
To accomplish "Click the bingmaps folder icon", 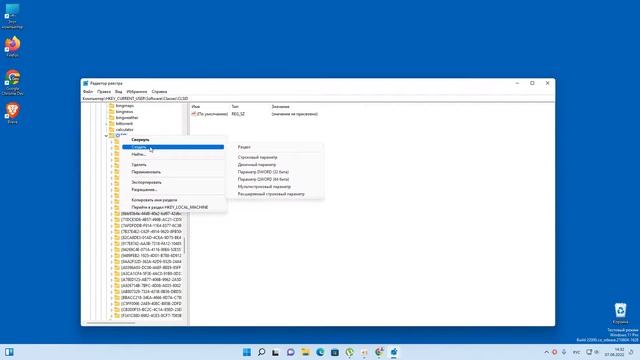I will click(111, 106).
